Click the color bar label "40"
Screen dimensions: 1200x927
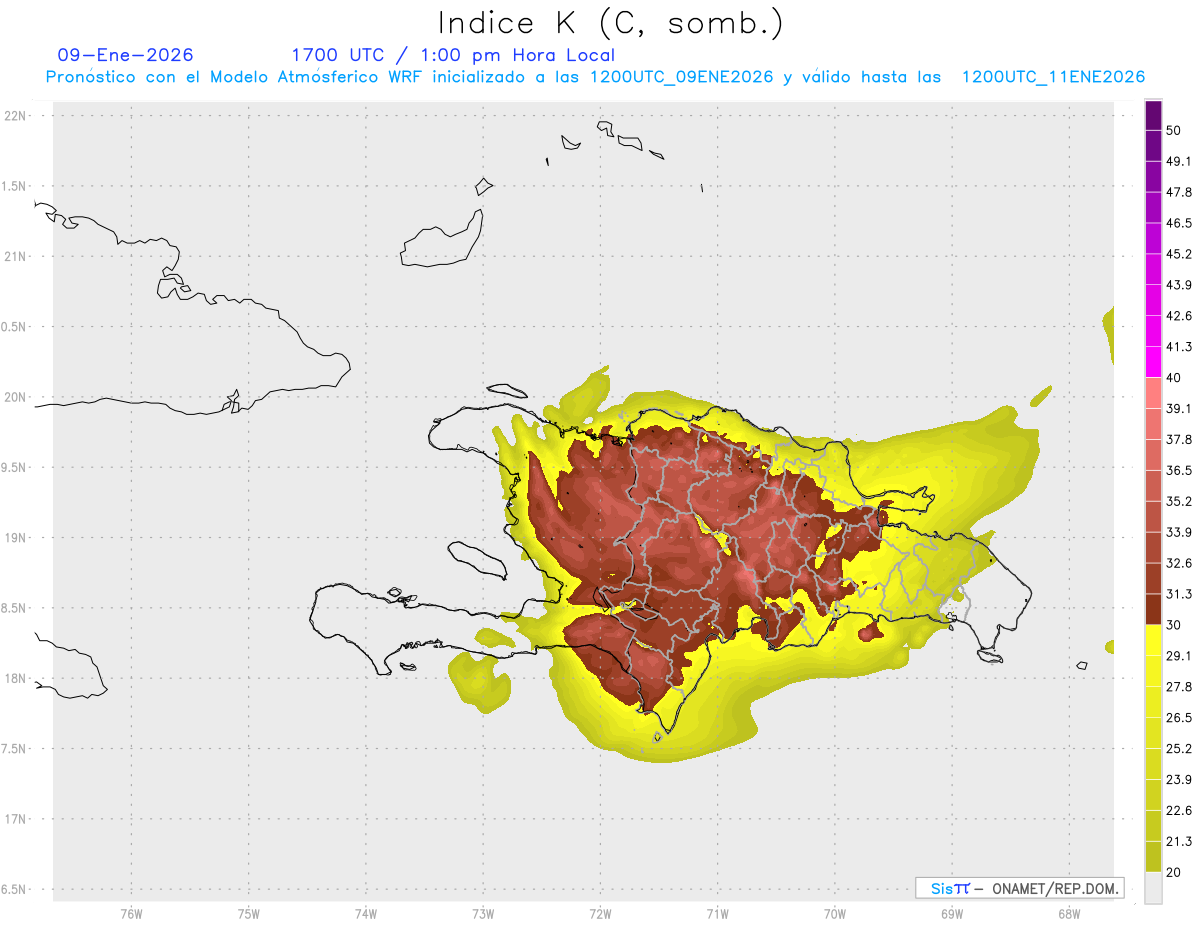coord(1173,378)
